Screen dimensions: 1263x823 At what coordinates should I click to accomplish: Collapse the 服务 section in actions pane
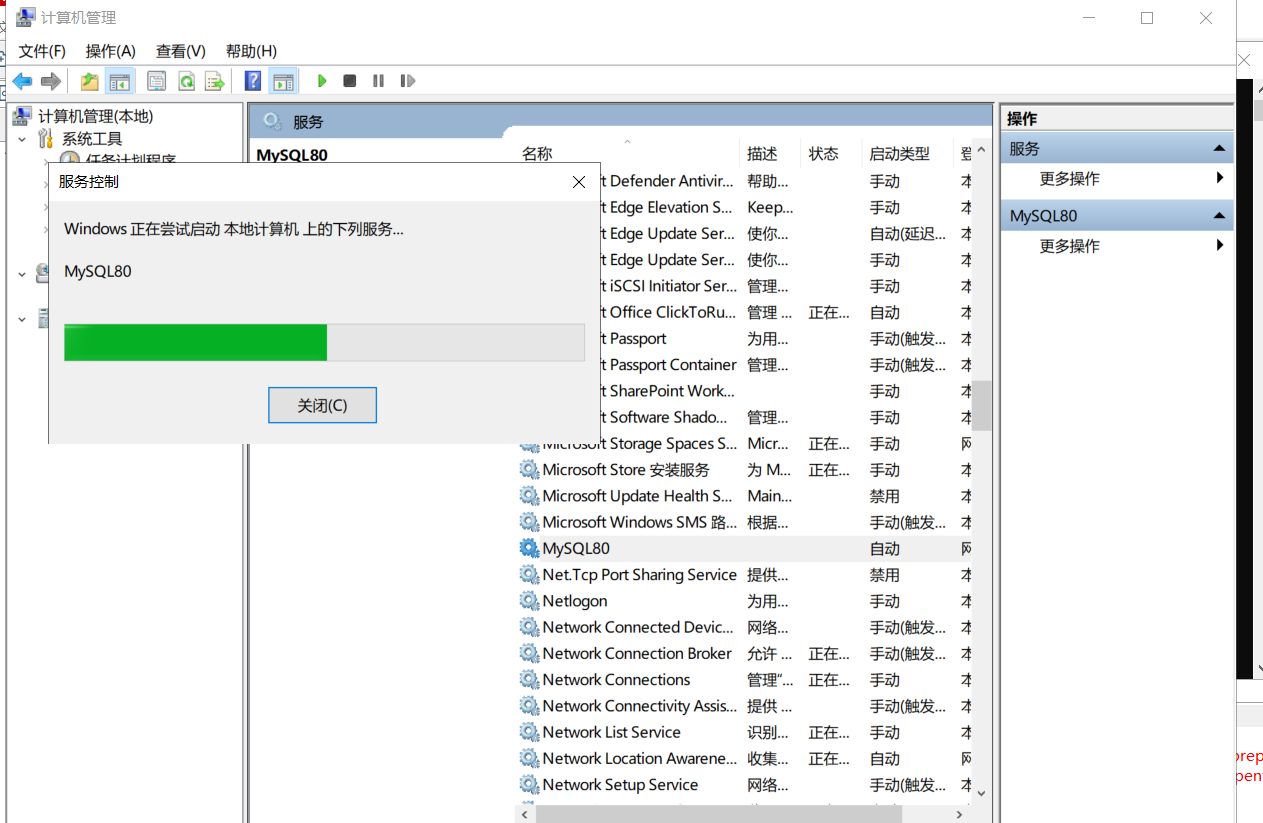(x=1219, y=149)
